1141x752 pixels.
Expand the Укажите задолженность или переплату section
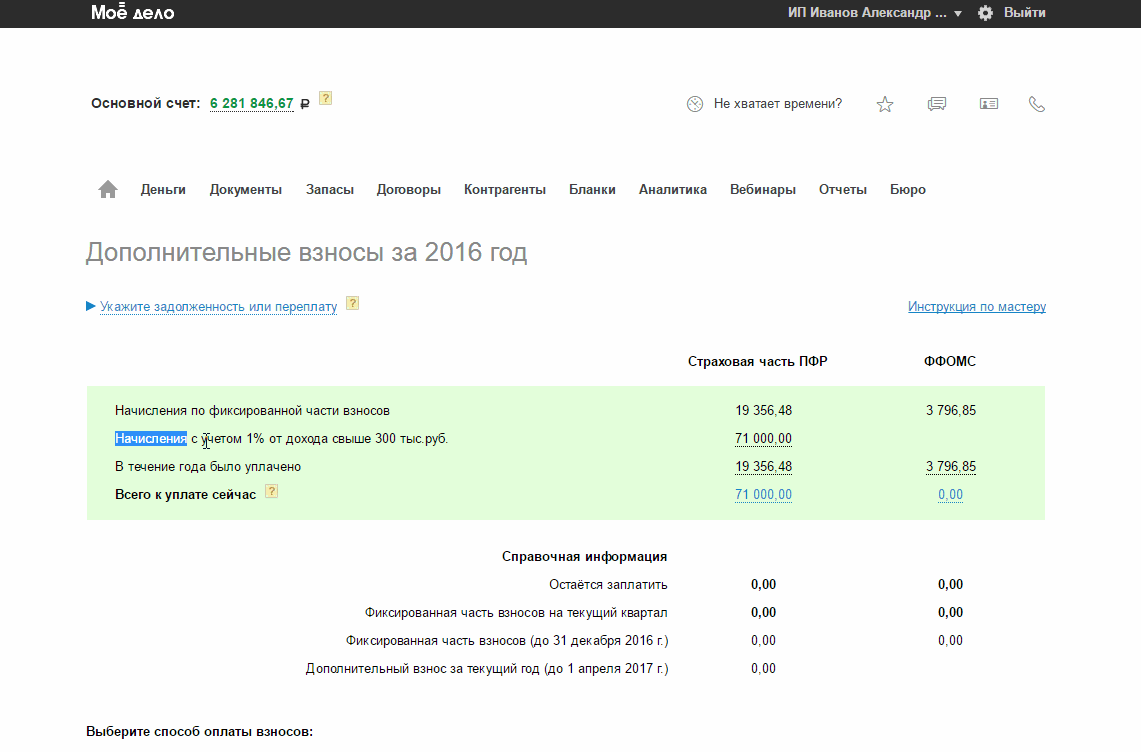click(218, 307)
